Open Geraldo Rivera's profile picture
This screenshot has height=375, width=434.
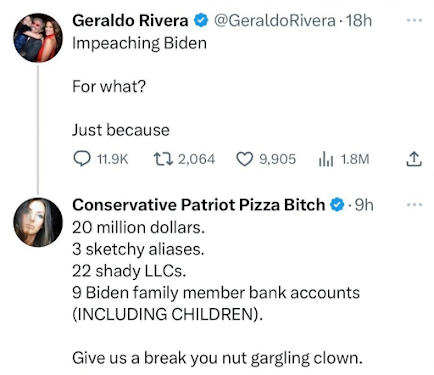coord(38,38)
